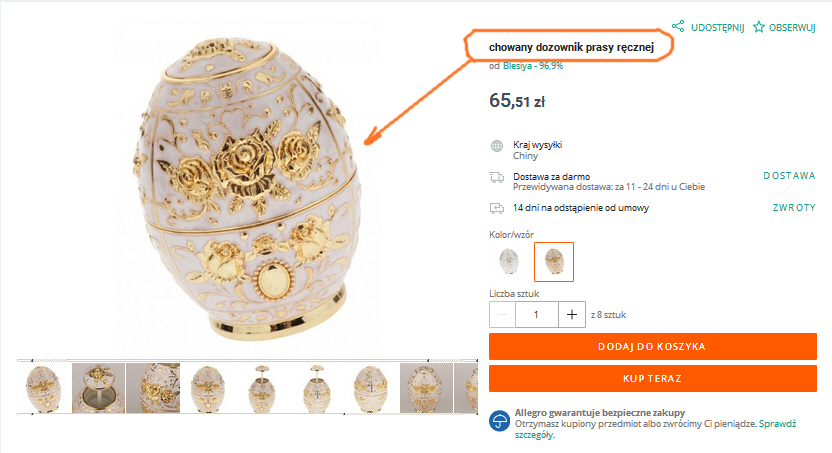Click the quantity input field
Screen dimensions: 832x453
(x=537, y=314)
